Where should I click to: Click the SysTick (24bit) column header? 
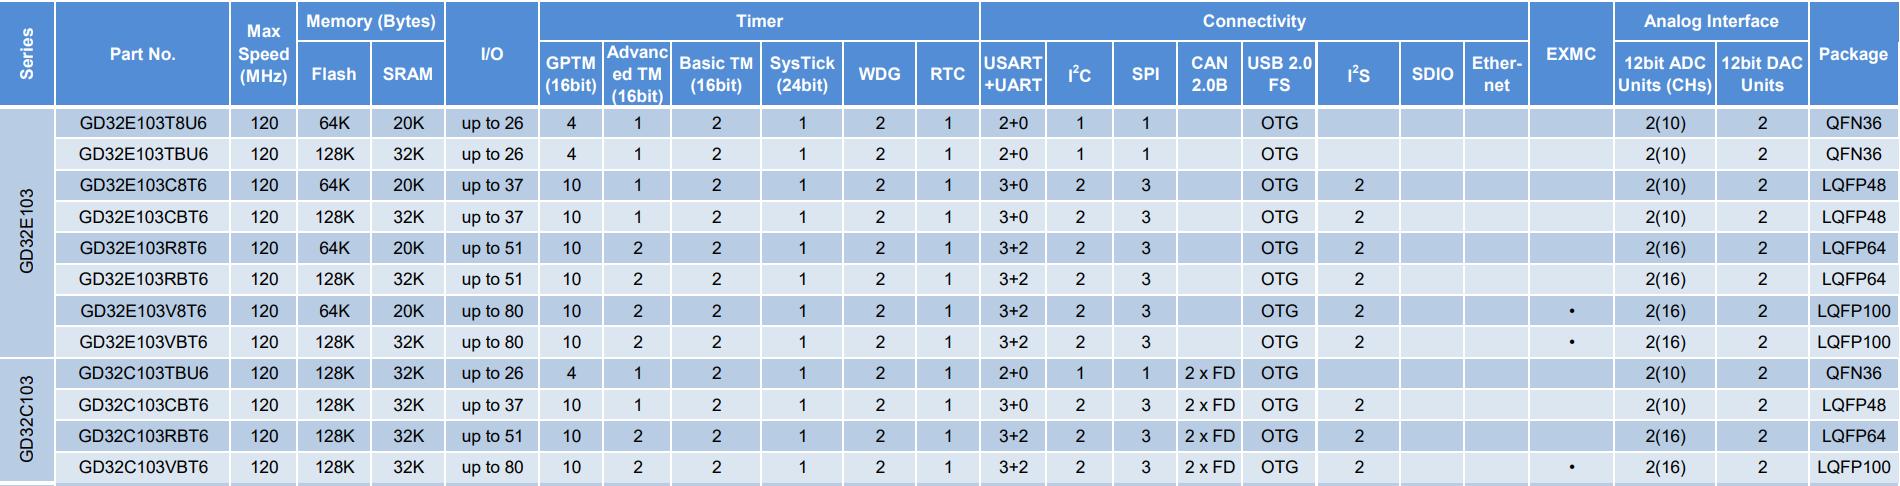point(802,74)
